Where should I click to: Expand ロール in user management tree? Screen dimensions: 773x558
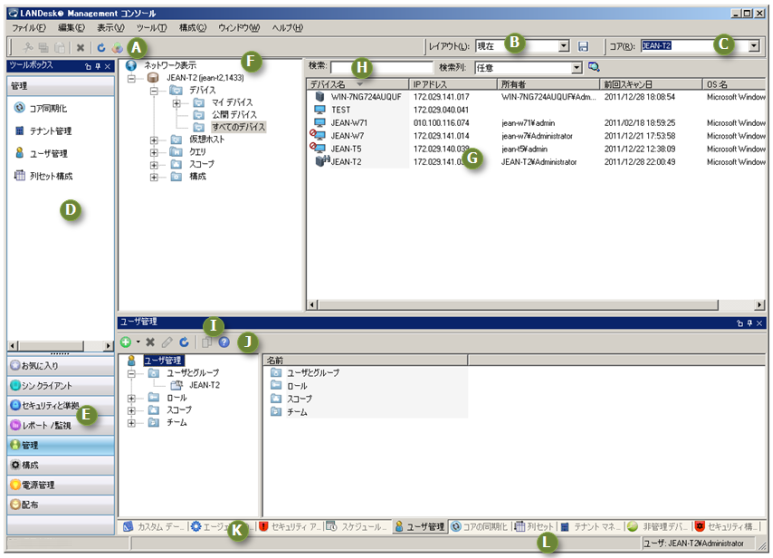click(x=132, y=398)
